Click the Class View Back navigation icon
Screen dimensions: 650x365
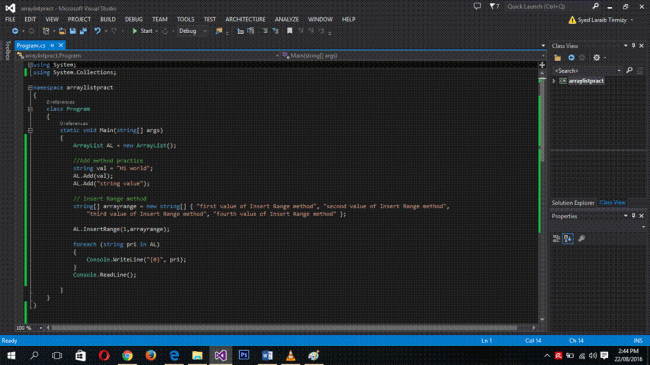(571, 58)
